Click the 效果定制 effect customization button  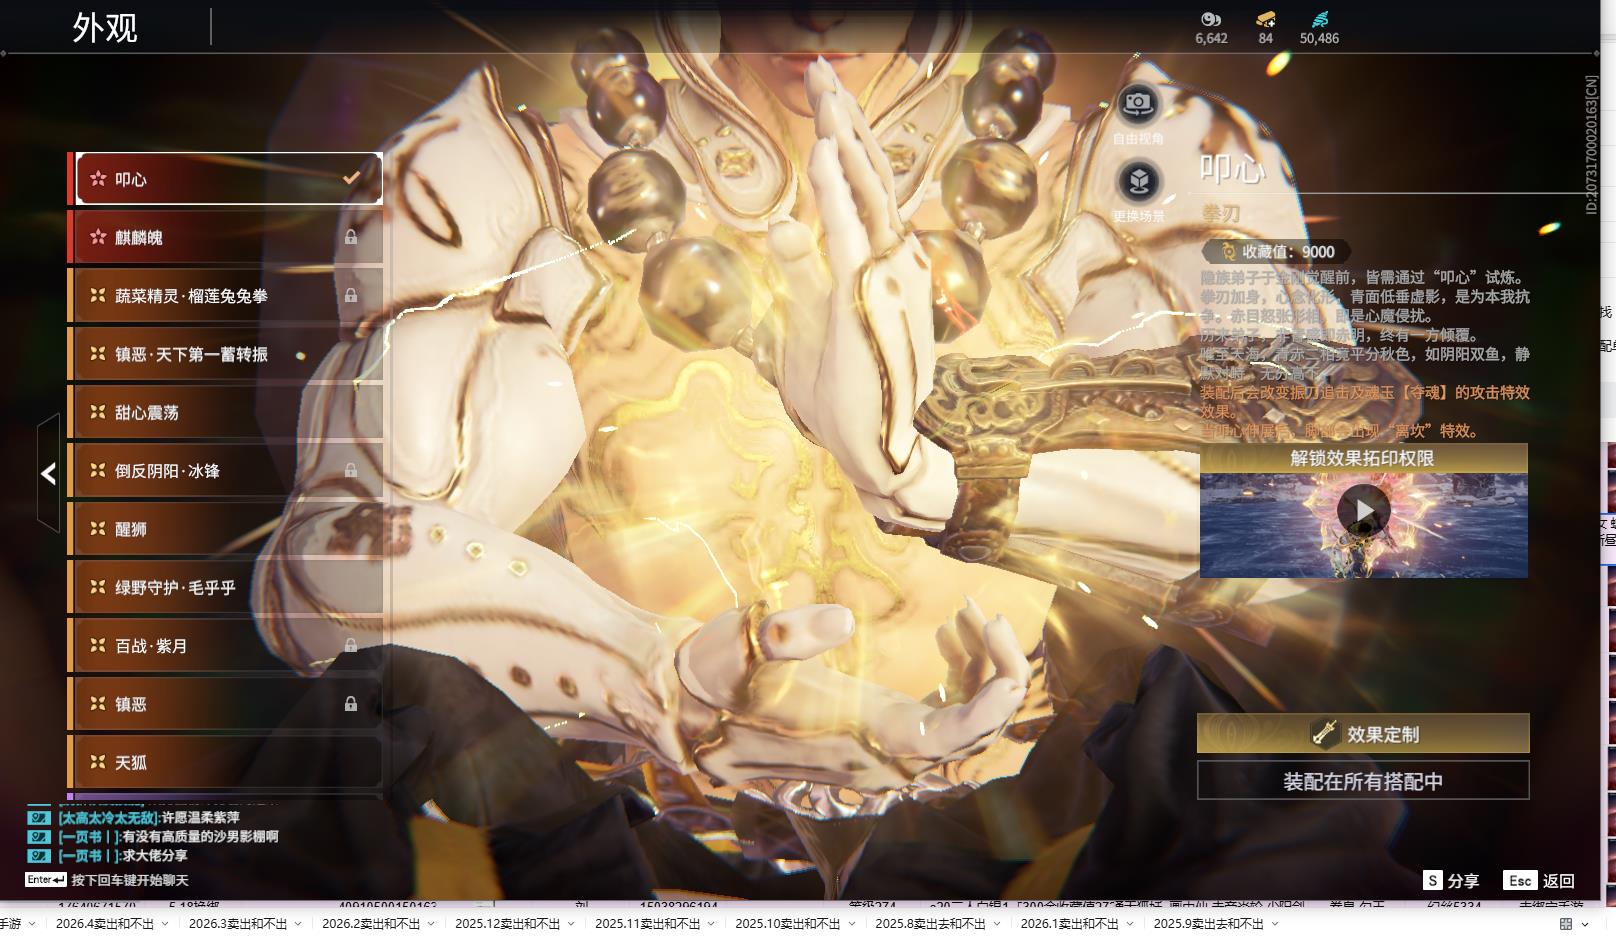[x=1363, y=734]
